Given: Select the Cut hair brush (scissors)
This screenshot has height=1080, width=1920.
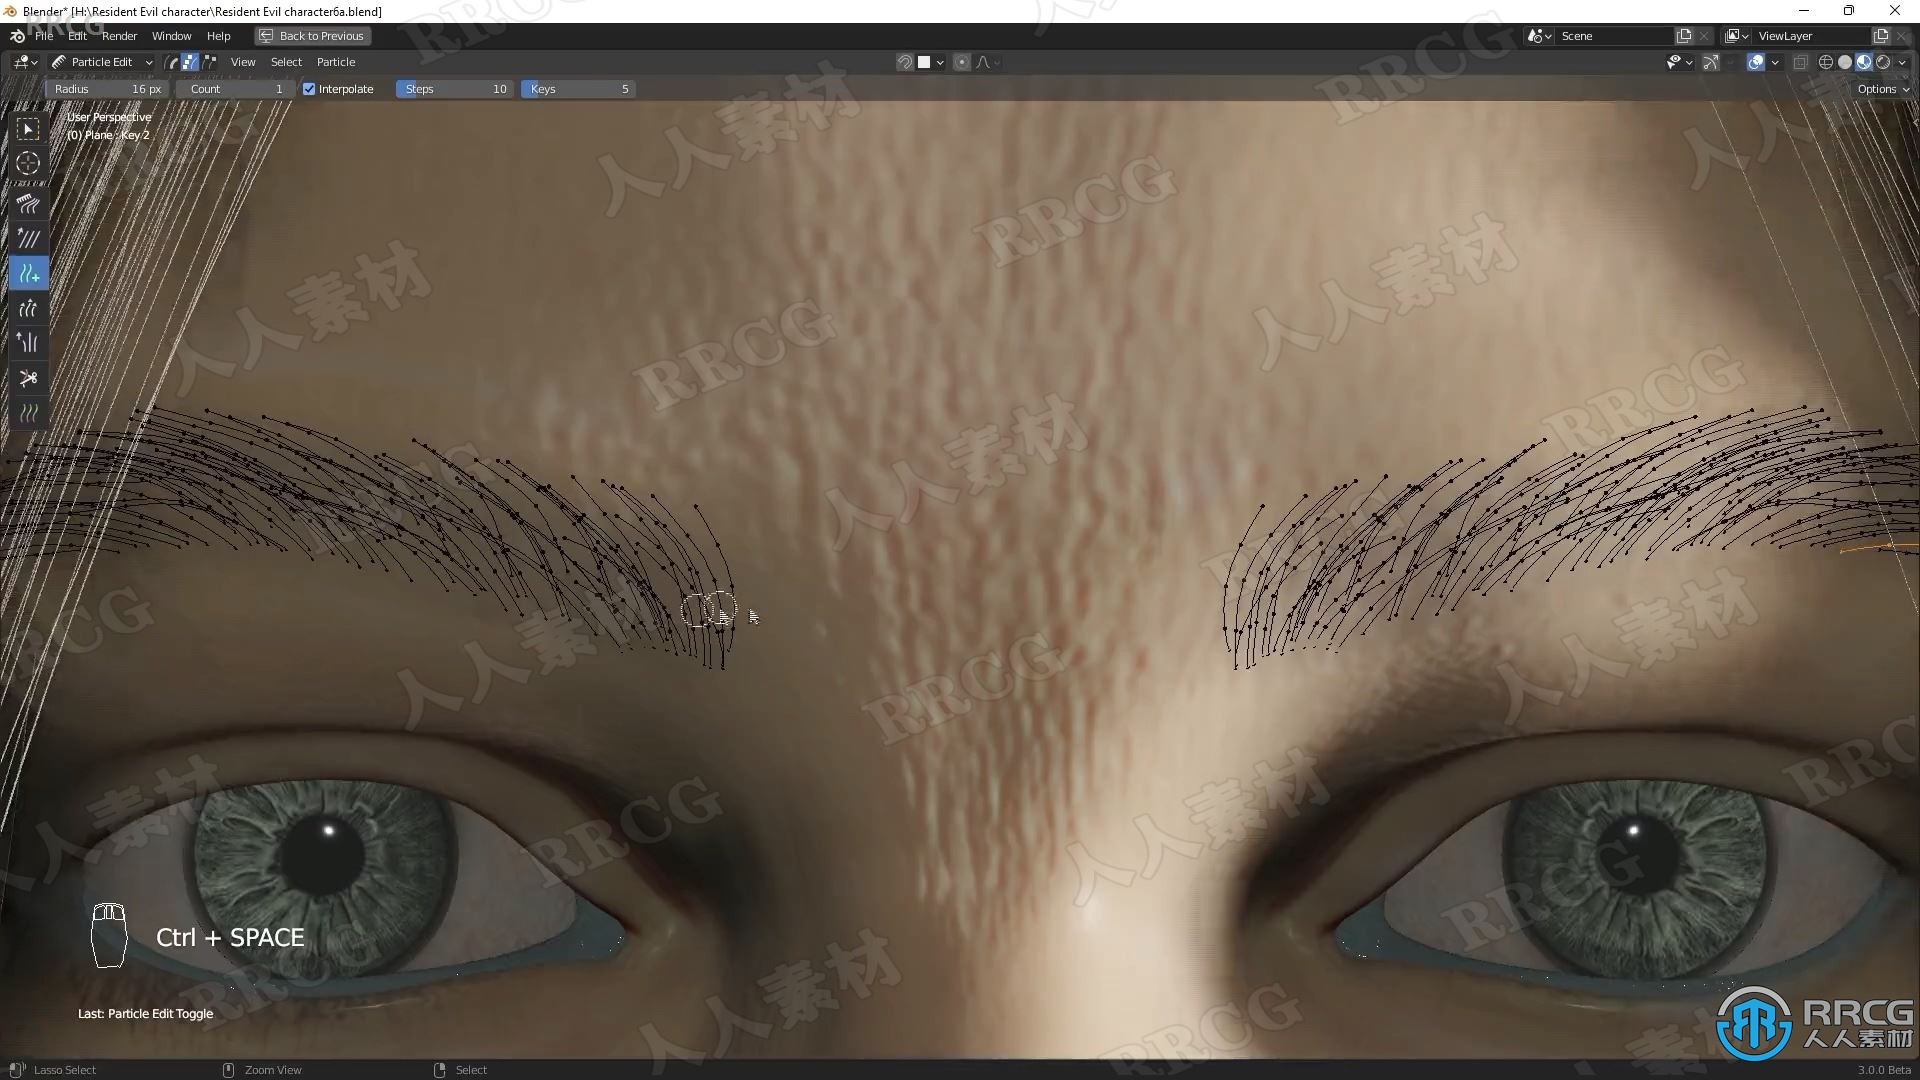Looking at the screenshot, I should click(28, 378).
